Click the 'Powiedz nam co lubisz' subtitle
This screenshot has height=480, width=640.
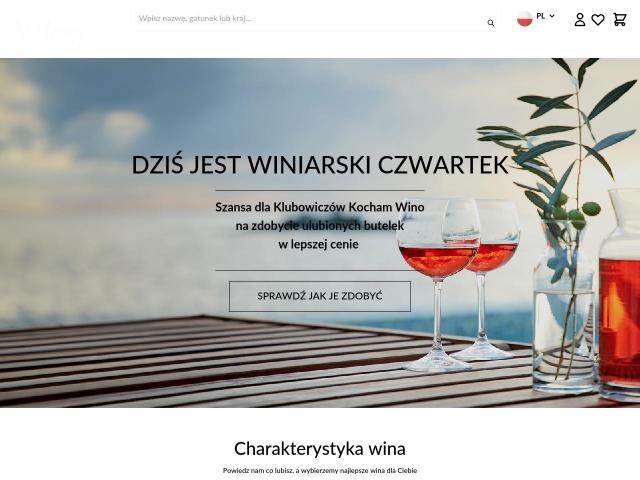(x=320, y=471)
